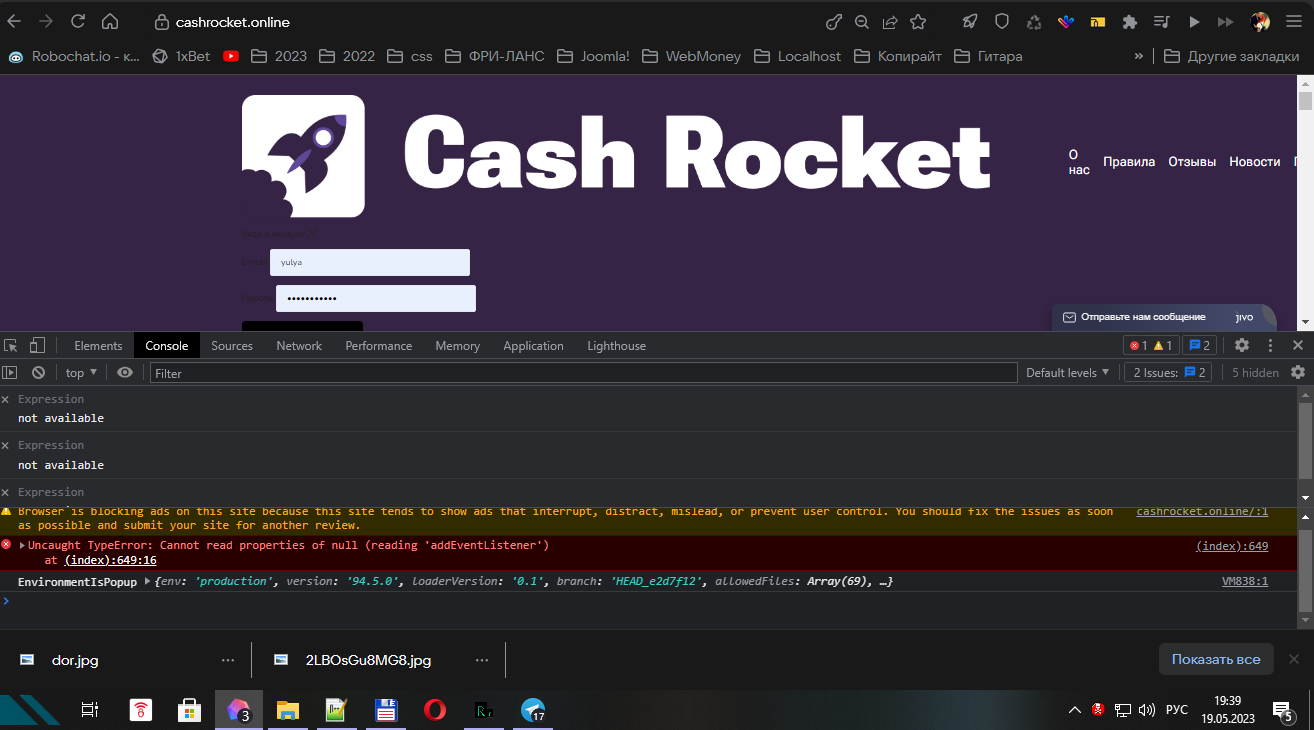
Task: Focus the login field containing yulya
Action: [370, 262]
